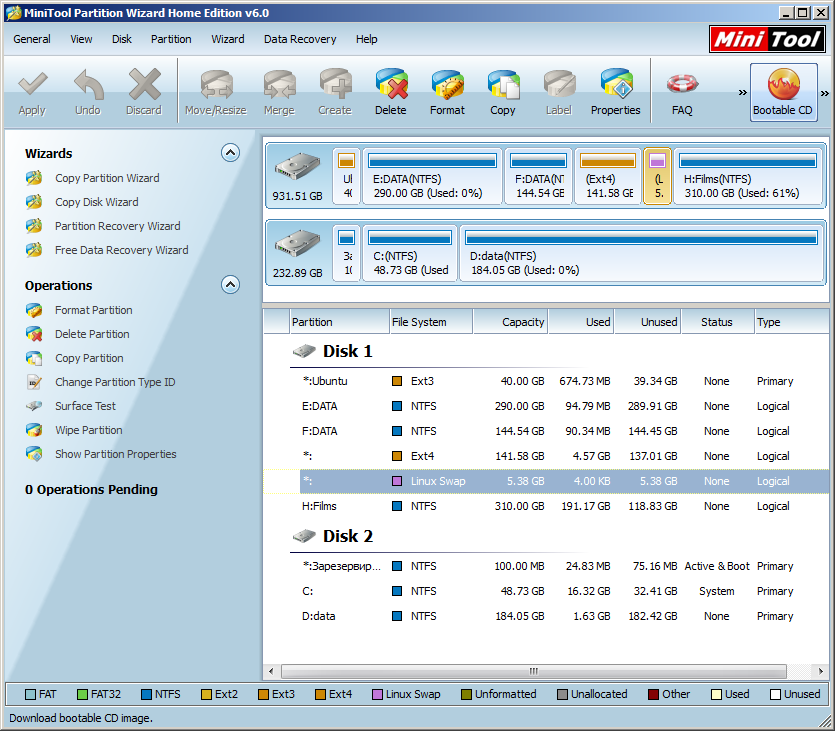Open the Help menu
Viewport: 835px width, 731px height.
tap(366, 39)
